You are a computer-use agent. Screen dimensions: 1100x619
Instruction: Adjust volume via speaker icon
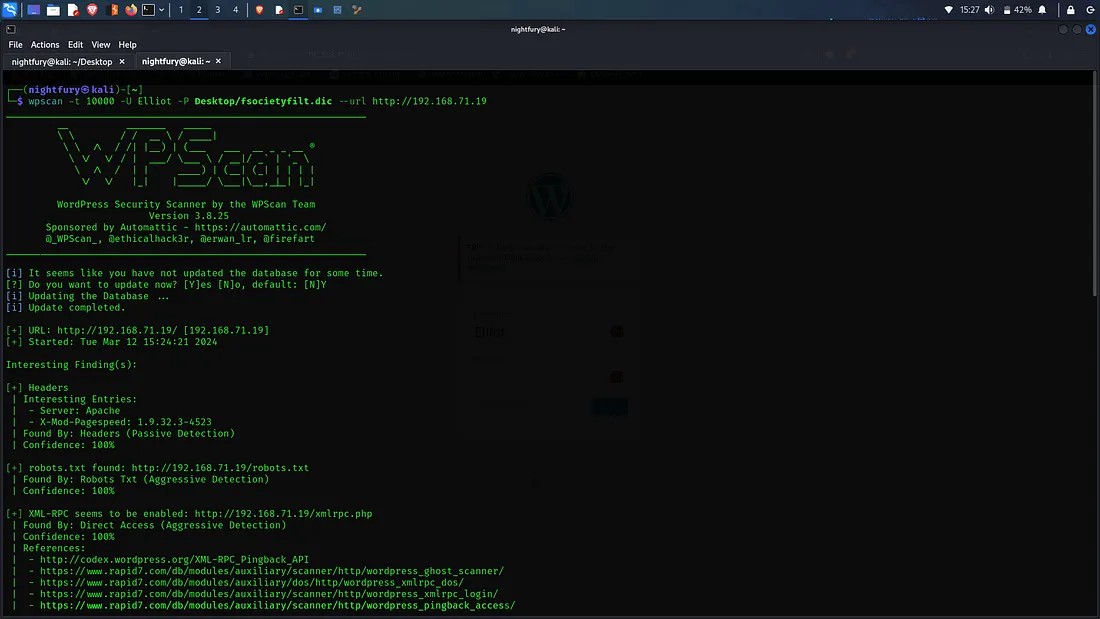989,10
